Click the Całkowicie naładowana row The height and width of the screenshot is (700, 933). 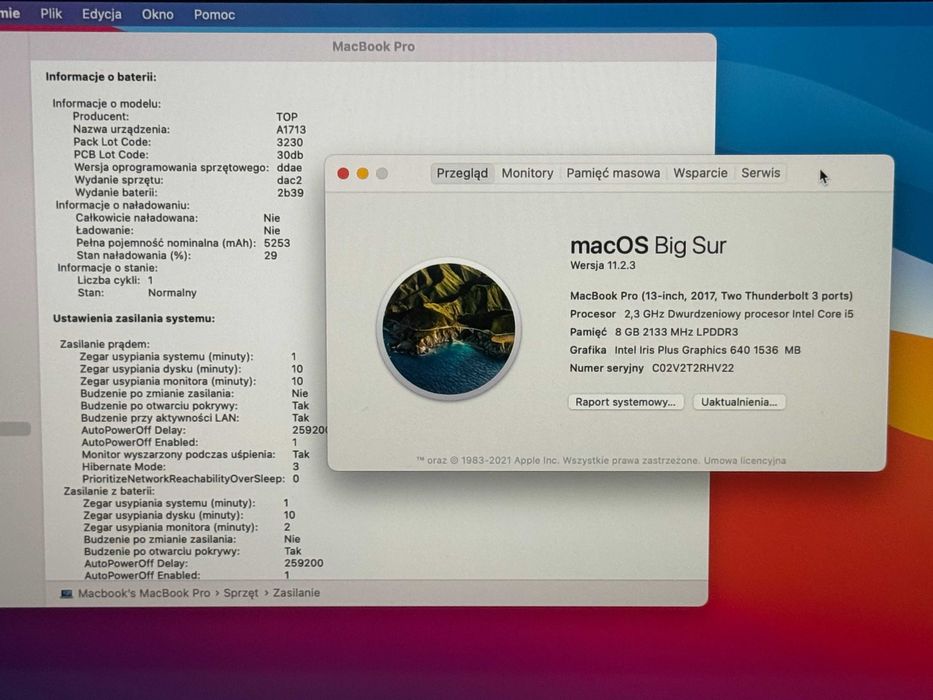tap(178, 218)
